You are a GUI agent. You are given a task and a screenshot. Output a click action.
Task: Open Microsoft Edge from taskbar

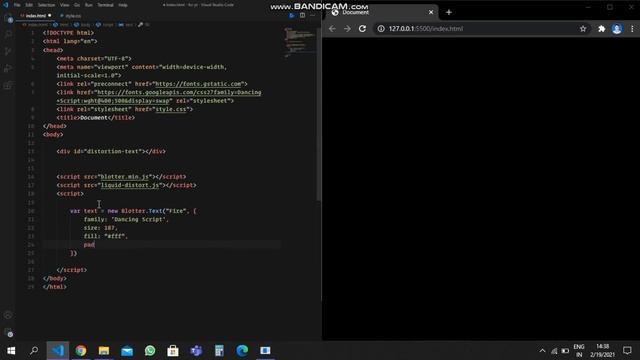[242, 350]
